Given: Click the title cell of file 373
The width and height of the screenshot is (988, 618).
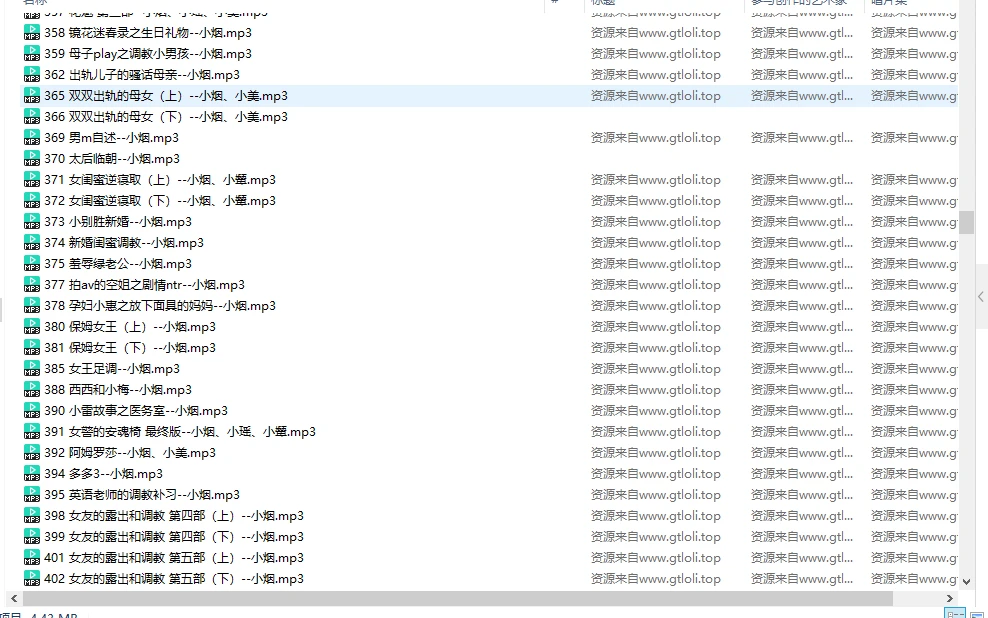Looking at the screenshot, I should point(655,222).
